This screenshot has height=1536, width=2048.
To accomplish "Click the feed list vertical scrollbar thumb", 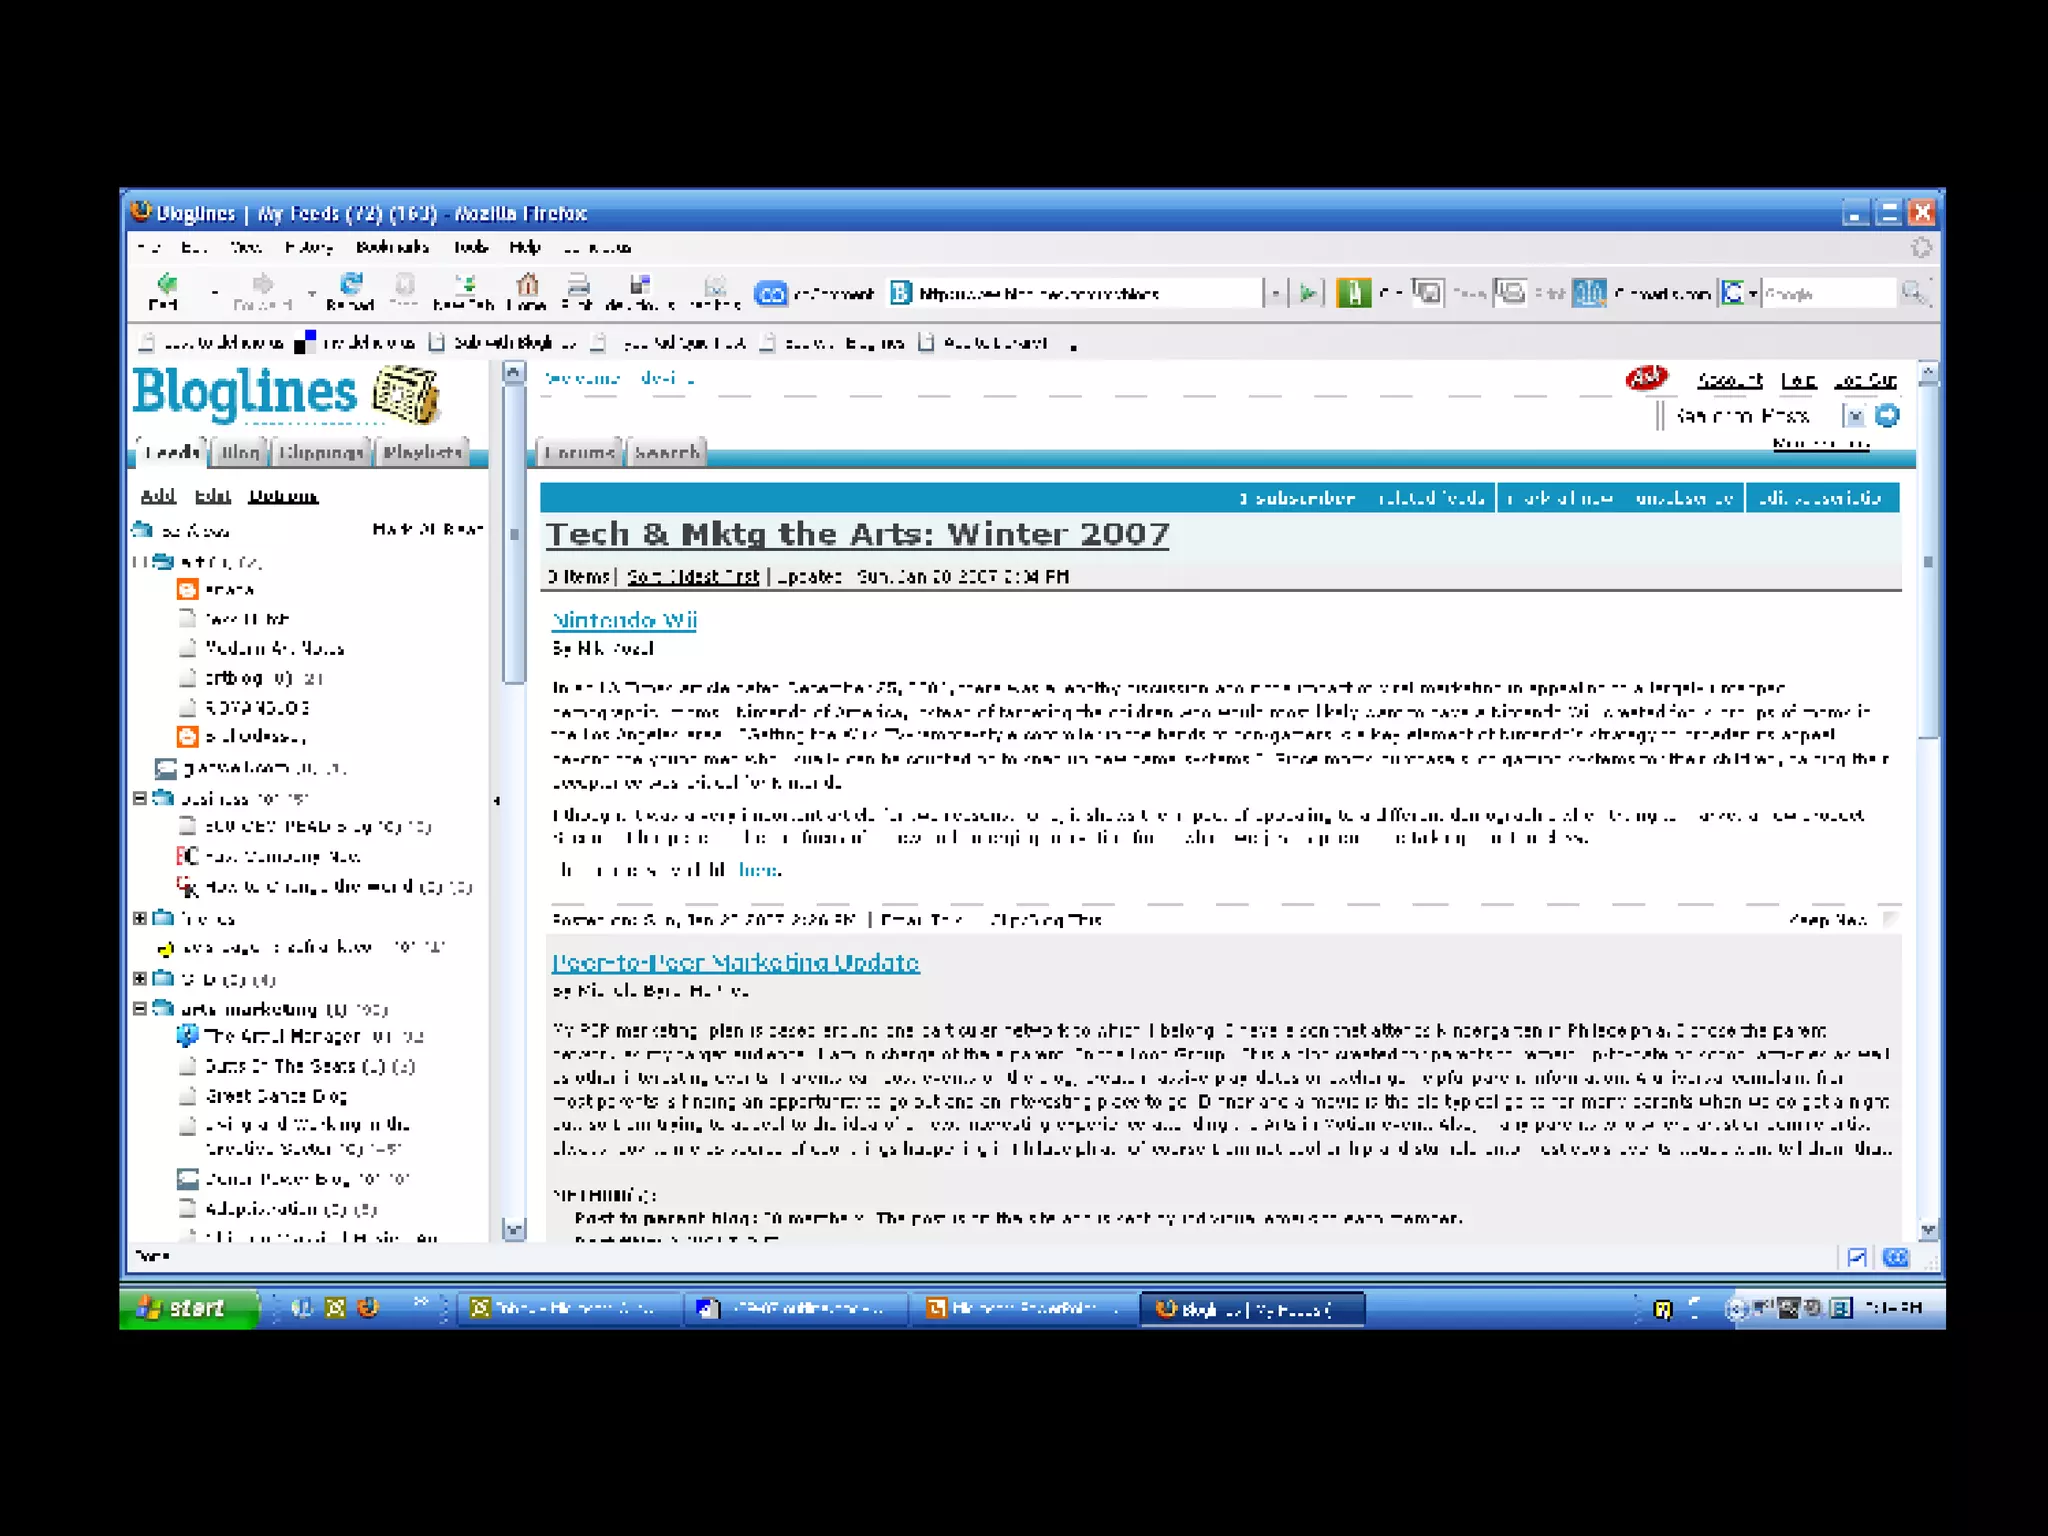I will [514, 534].
